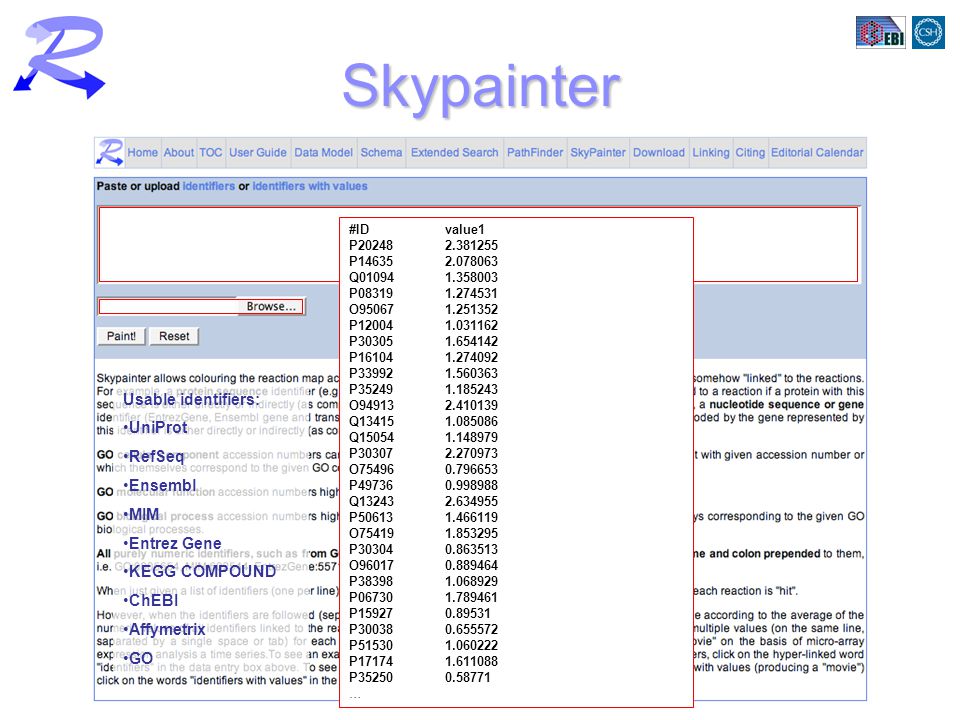Select identifier P33992 in the list
The image size is (960, 720).
(370, 373)
